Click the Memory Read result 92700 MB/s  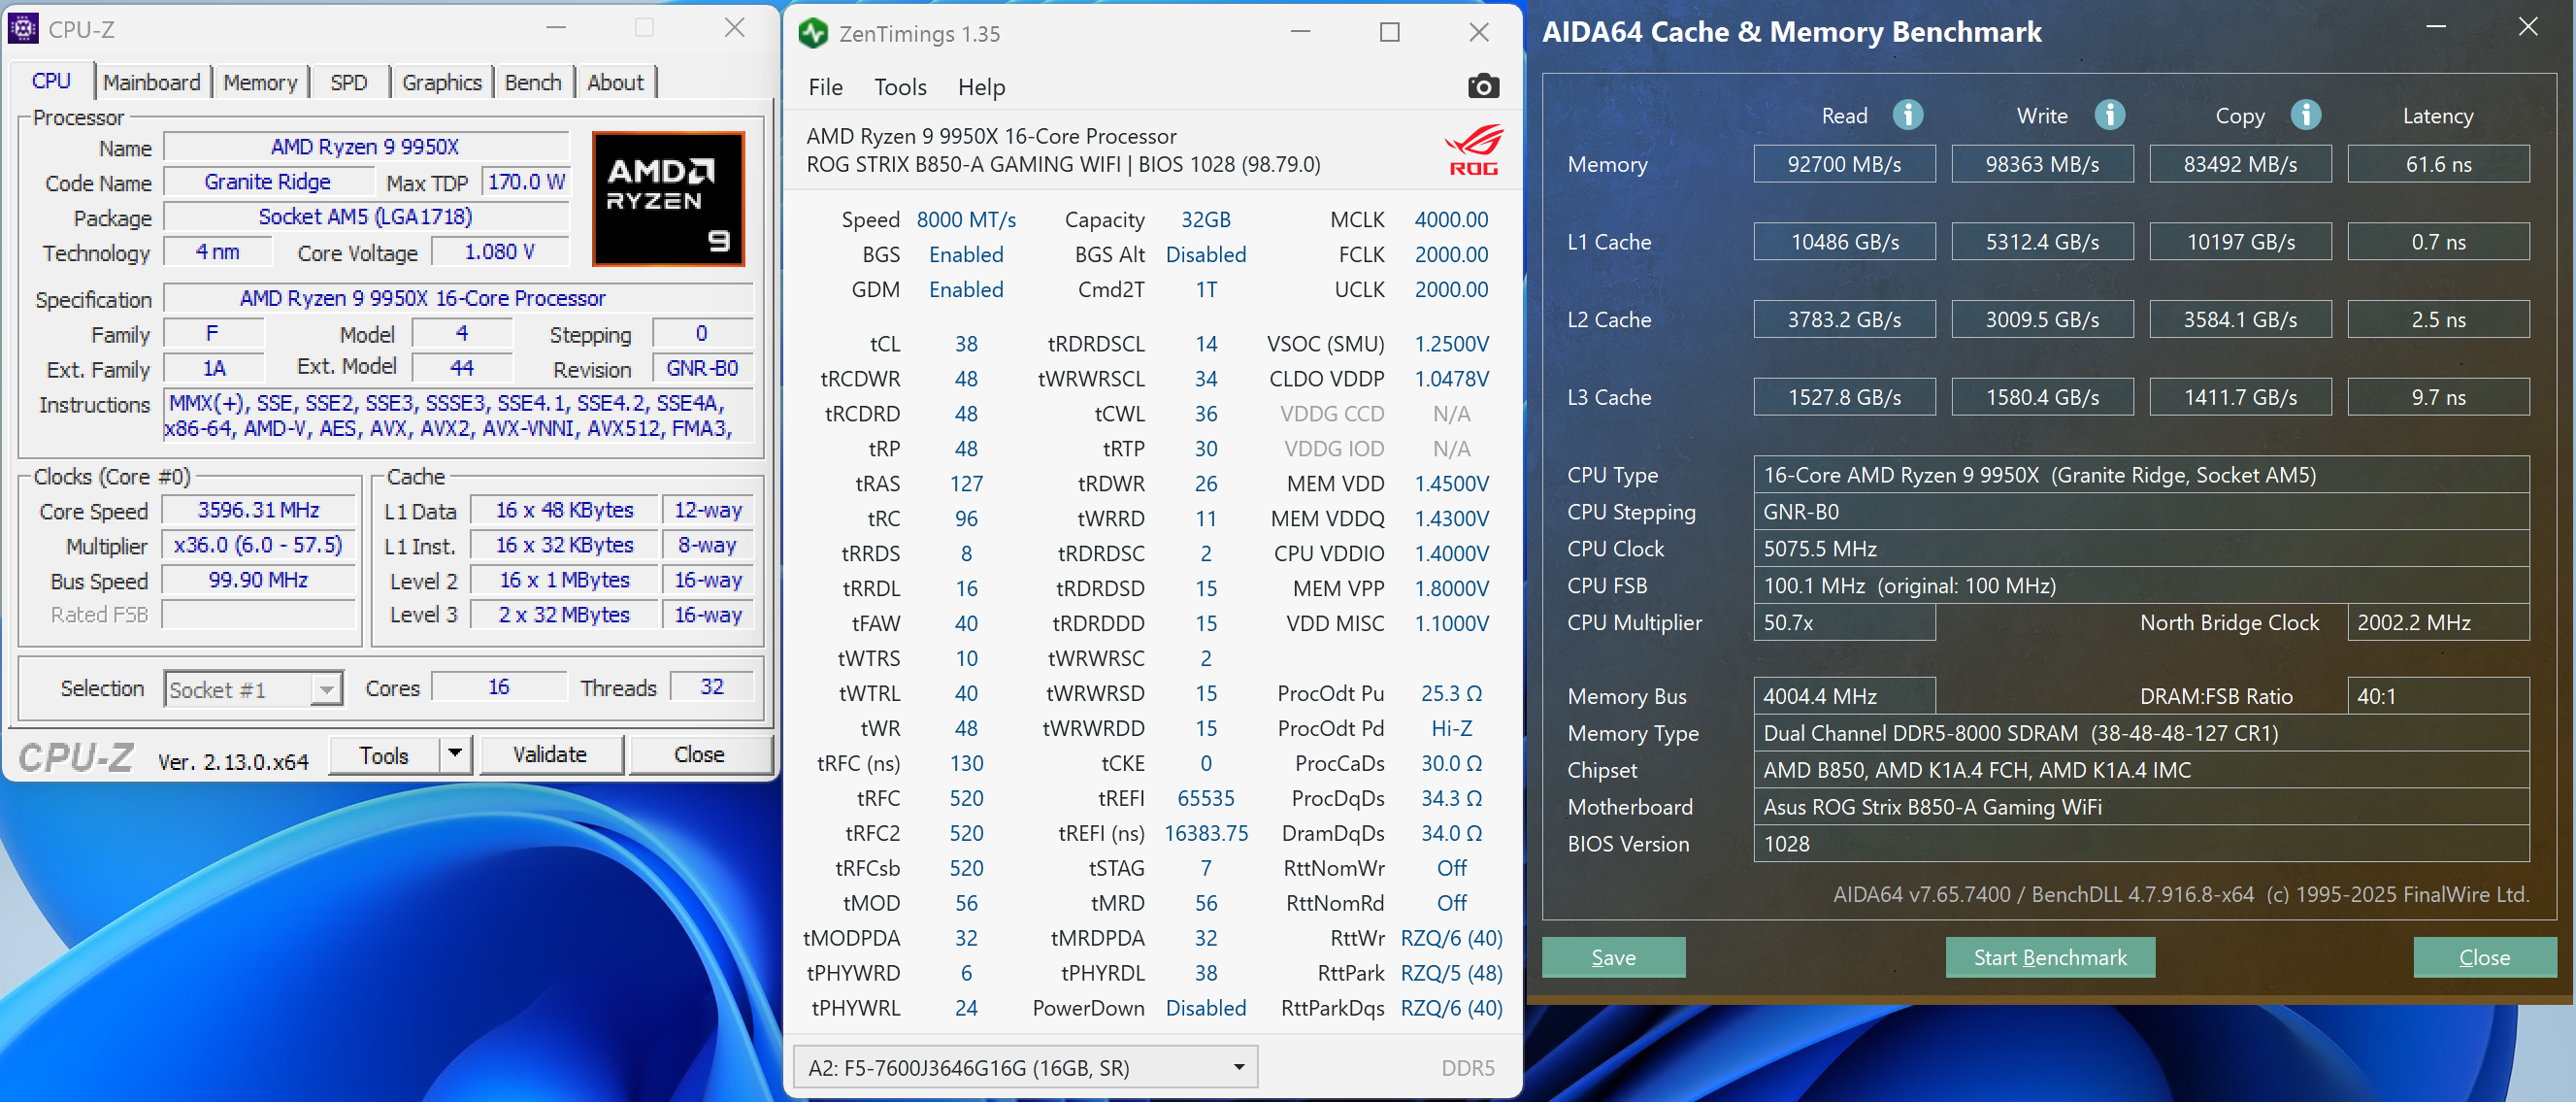(x=1844, y=164)
